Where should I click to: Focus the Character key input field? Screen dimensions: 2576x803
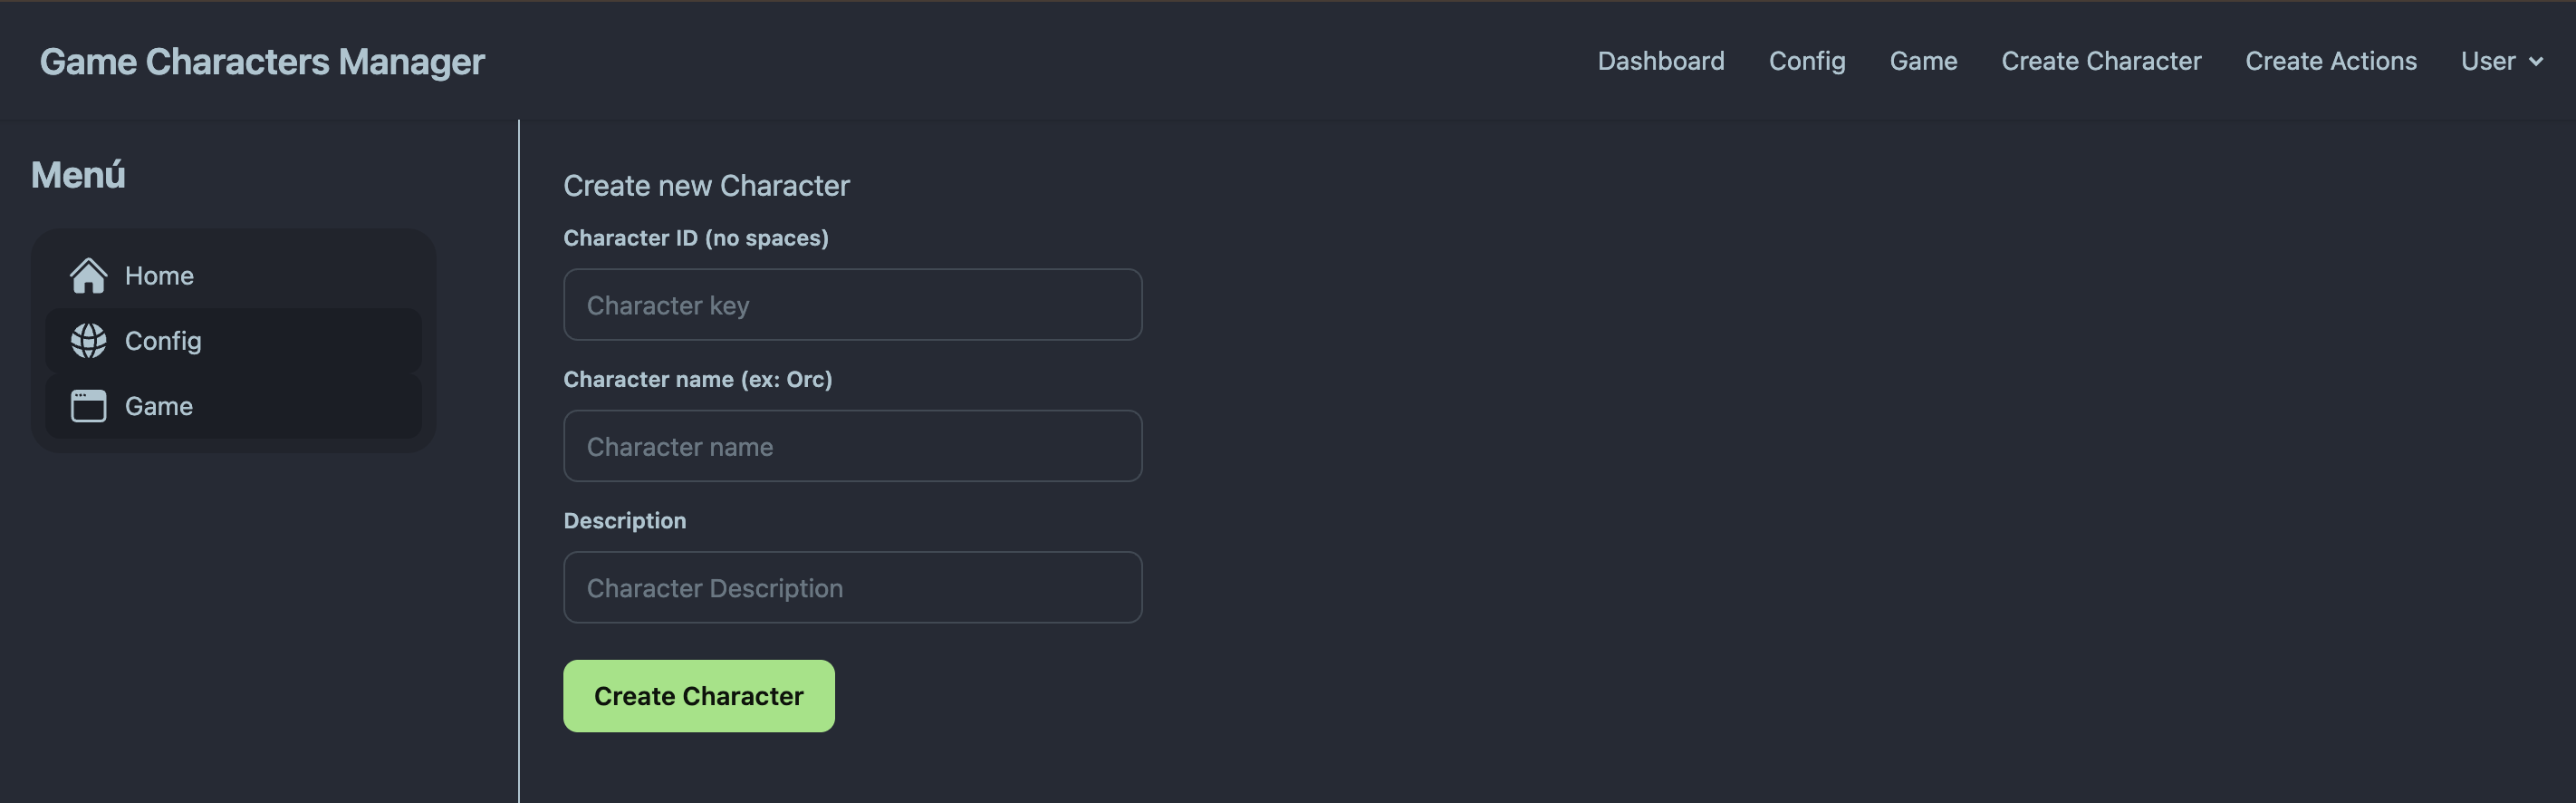[x=852, y=305]
